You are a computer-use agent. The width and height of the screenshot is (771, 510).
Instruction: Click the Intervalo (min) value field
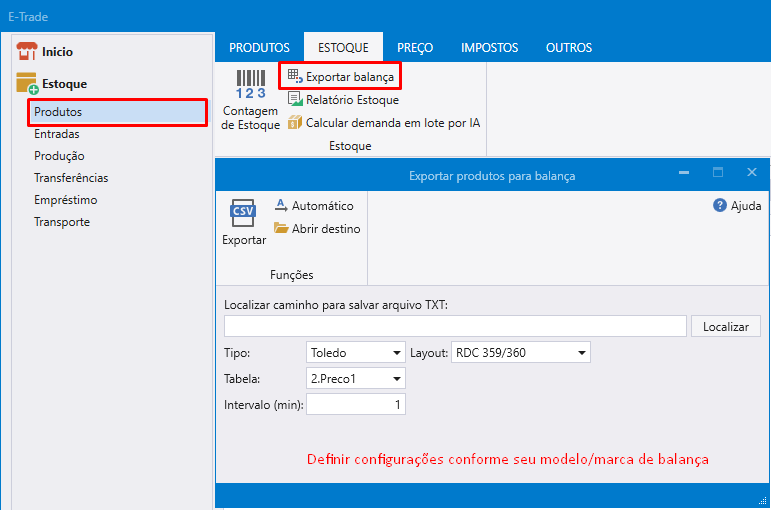(355, 404)
